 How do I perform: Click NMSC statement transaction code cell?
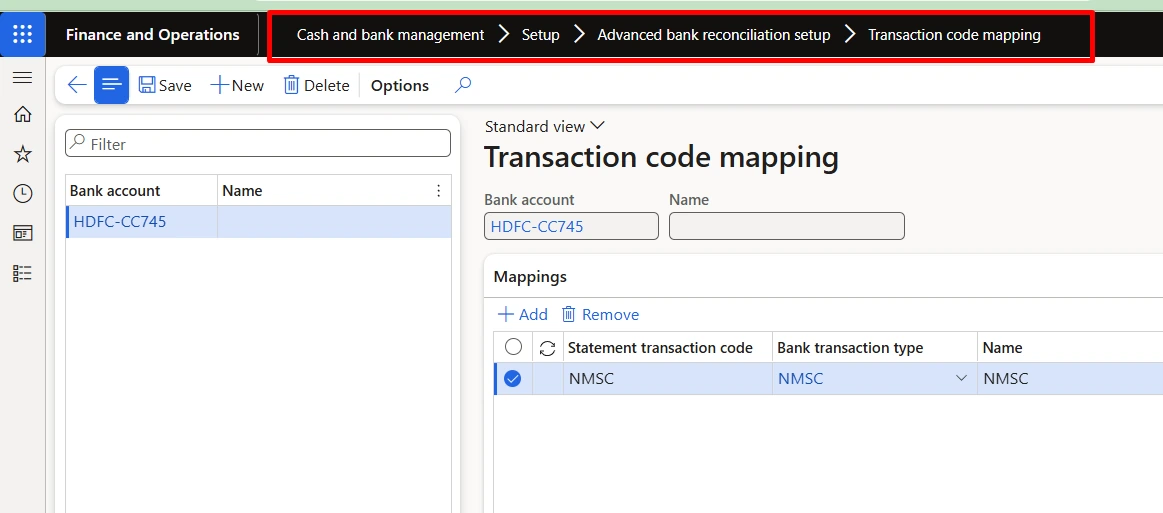point(668,379)
